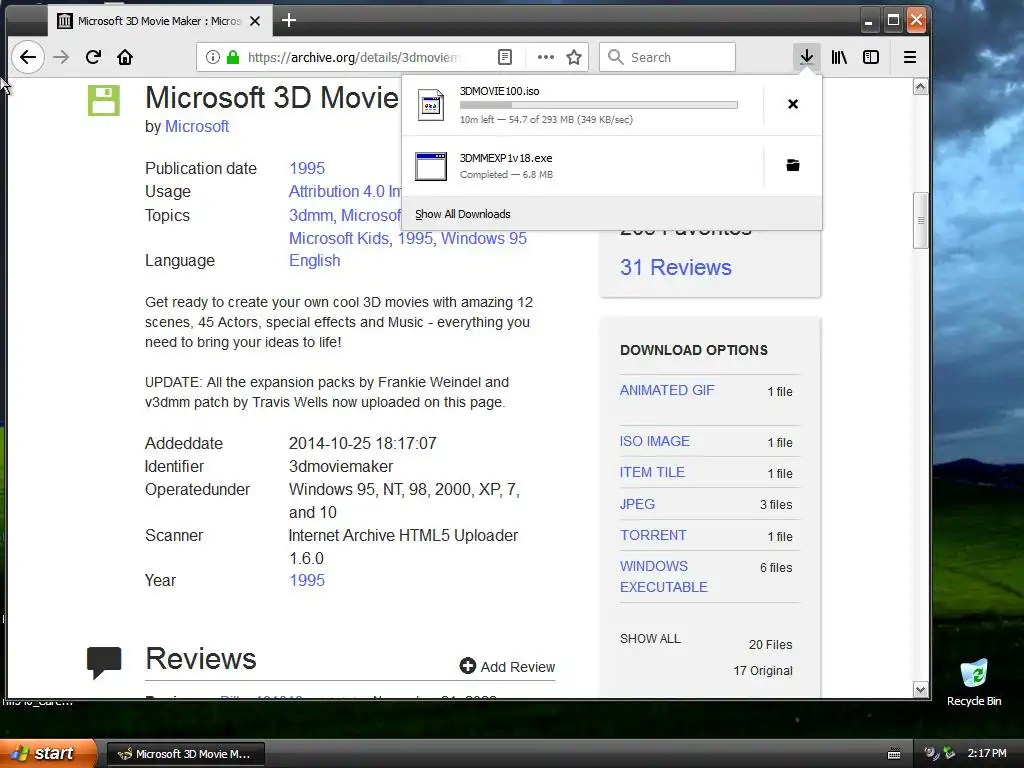Expand ANIMATED GIF download option
Image resolution: width=1024 pixels, height=768 pixels.
[667, 391]
